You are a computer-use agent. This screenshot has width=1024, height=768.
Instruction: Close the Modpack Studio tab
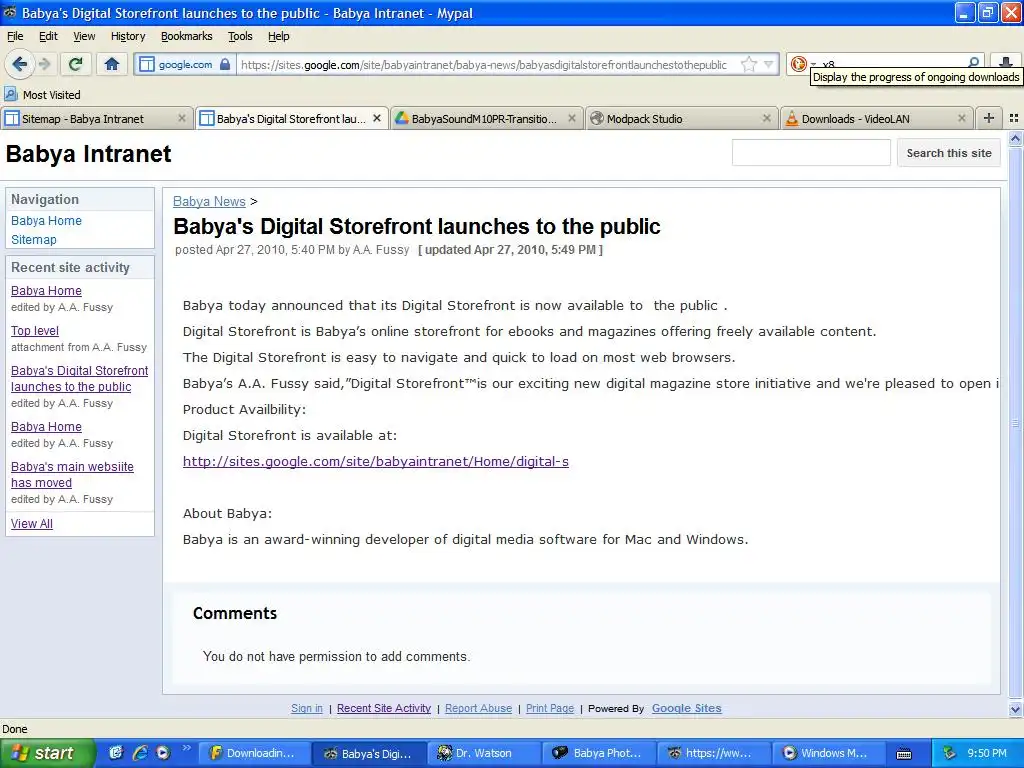pos(767,118)
